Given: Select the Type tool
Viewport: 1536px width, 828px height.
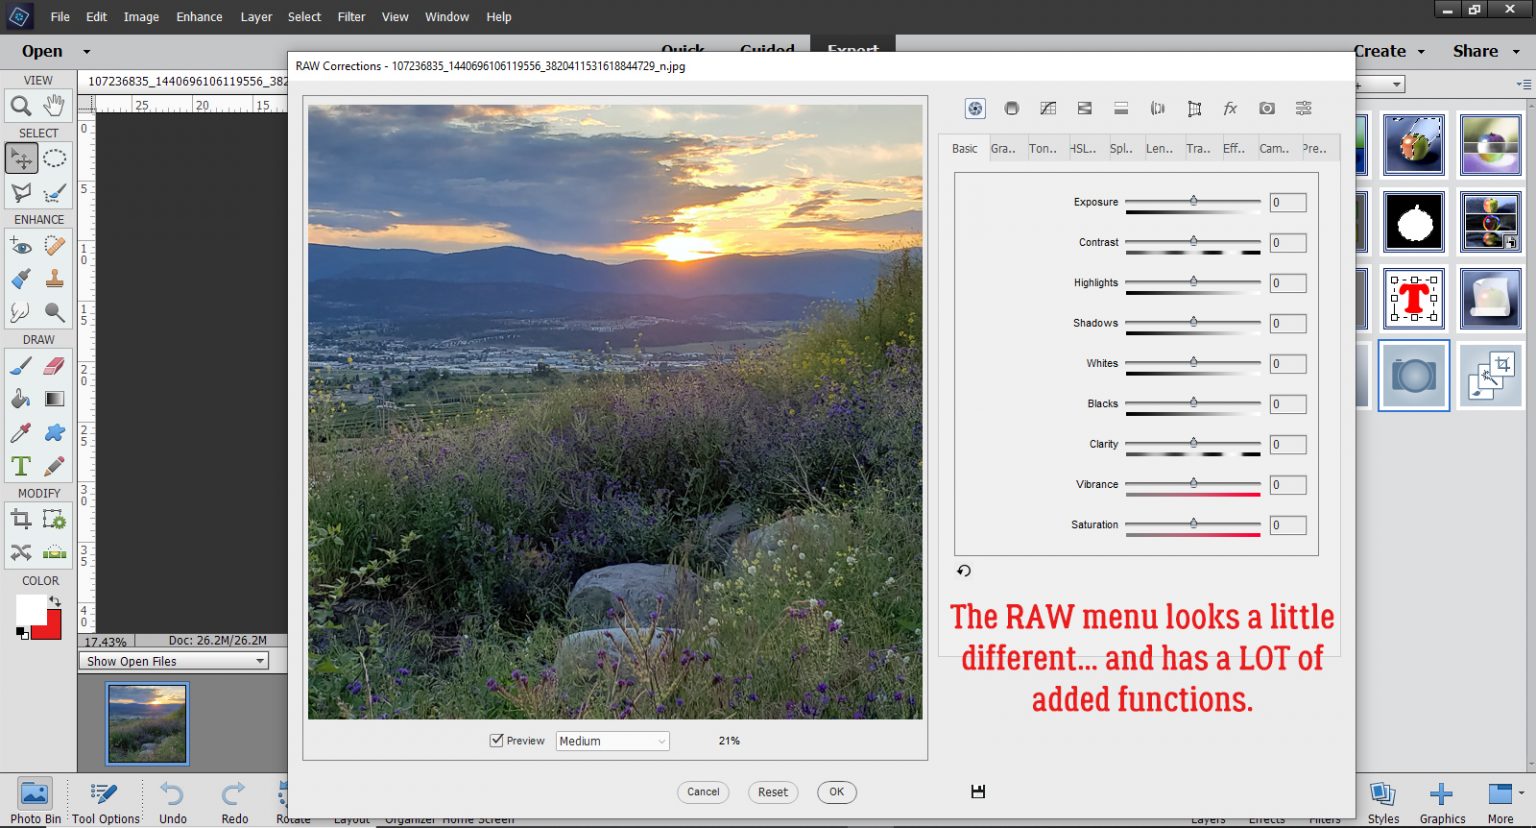Looking at the screenshot, I should 20,465.
